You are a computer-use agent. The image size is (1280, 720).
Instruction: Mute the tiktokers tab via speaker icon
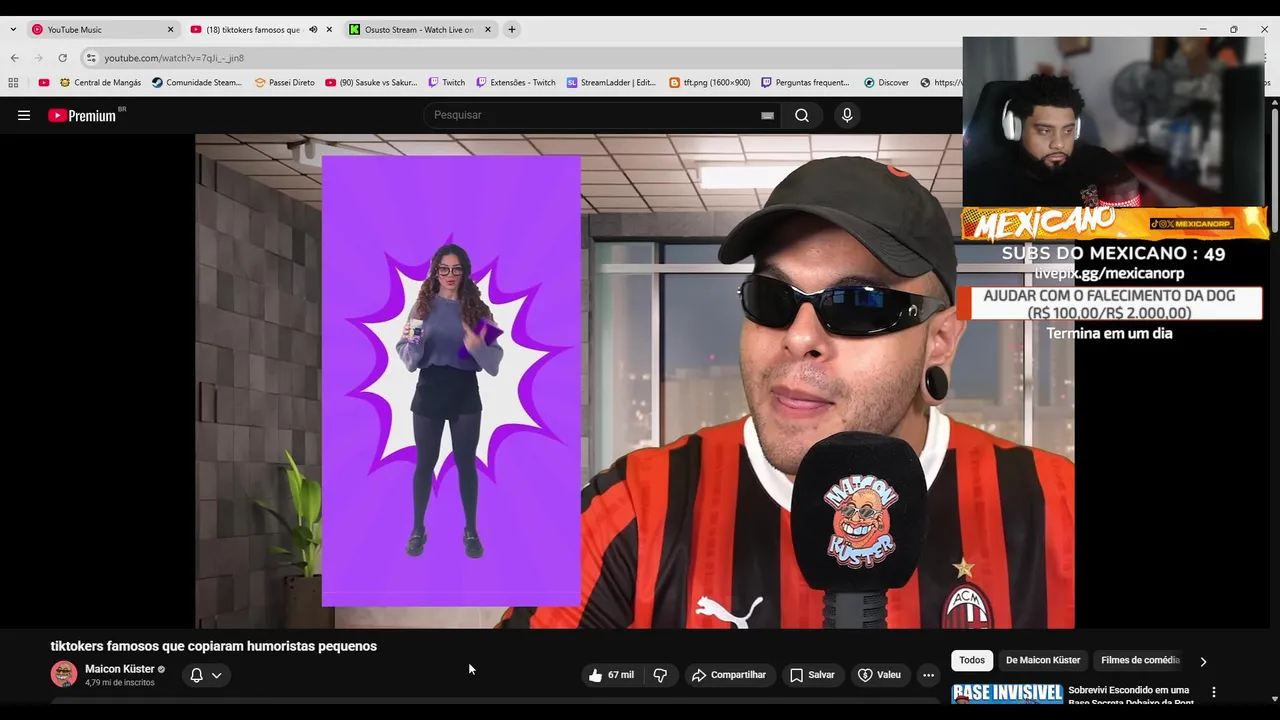[313, 30]
